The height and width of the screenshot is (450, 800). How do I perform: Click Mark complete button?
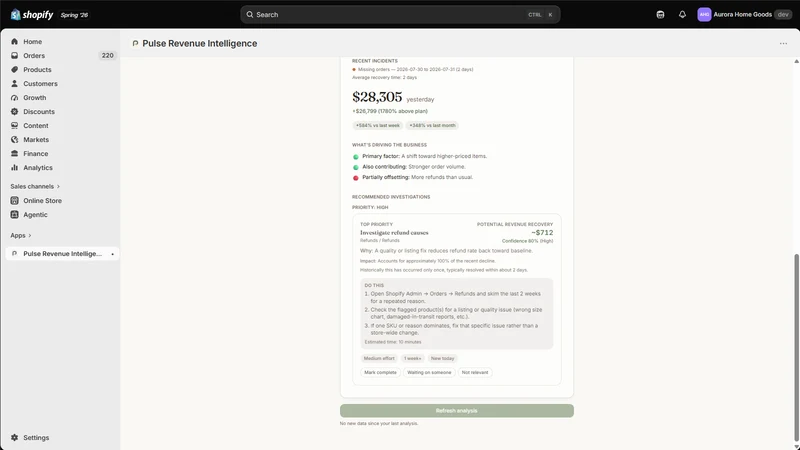(x=380, y=372)
